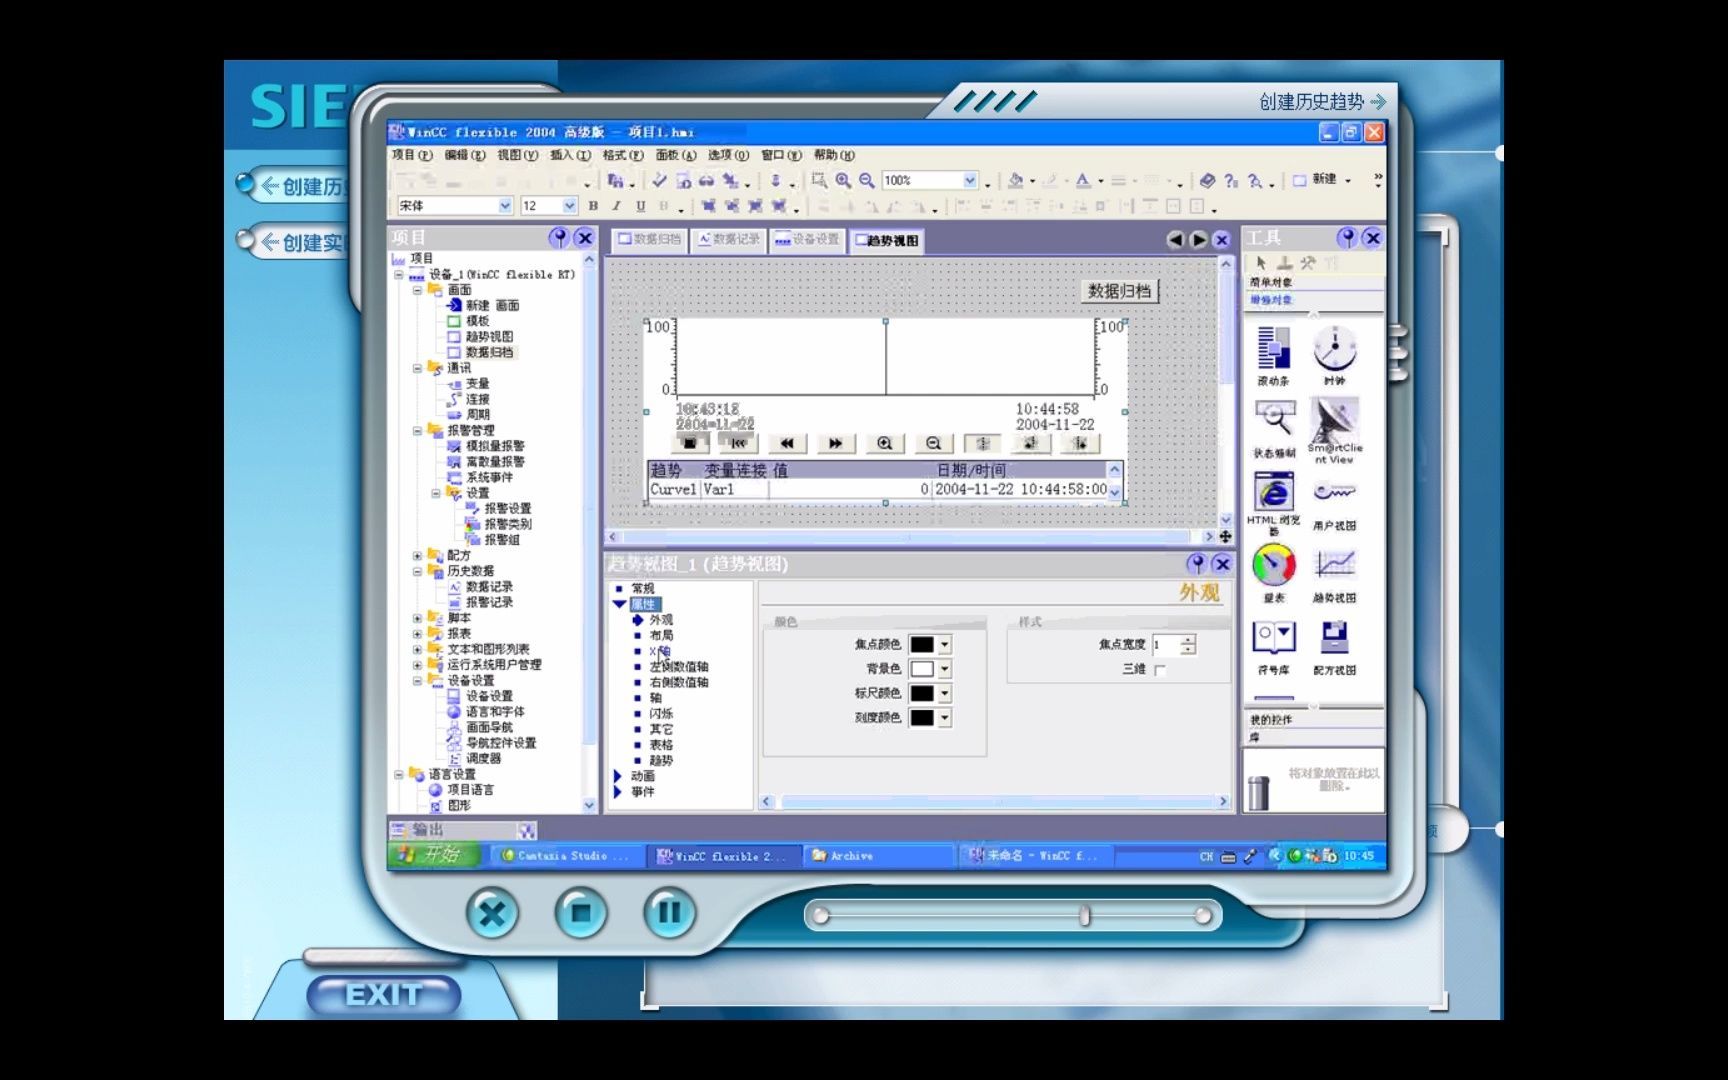
Task: Pin the 项目 project panel
Action: click(x=559, y=238)
